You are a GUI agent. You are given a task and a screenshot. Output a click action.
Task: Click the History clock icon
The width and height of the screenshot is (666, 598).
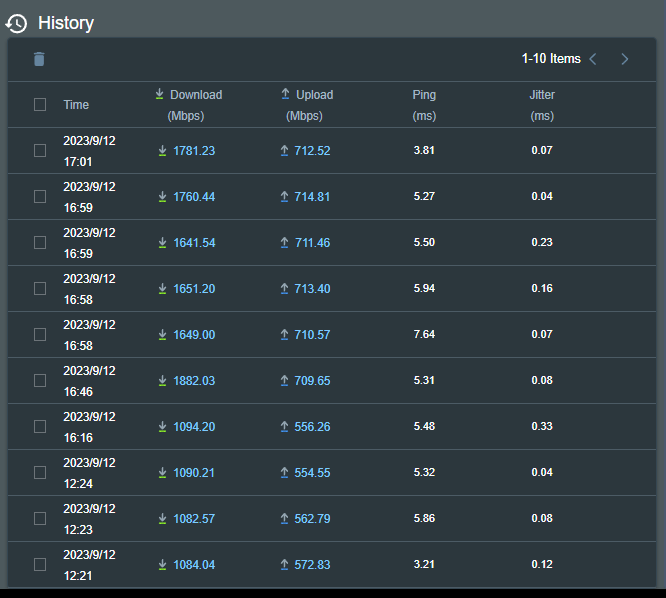16,23
